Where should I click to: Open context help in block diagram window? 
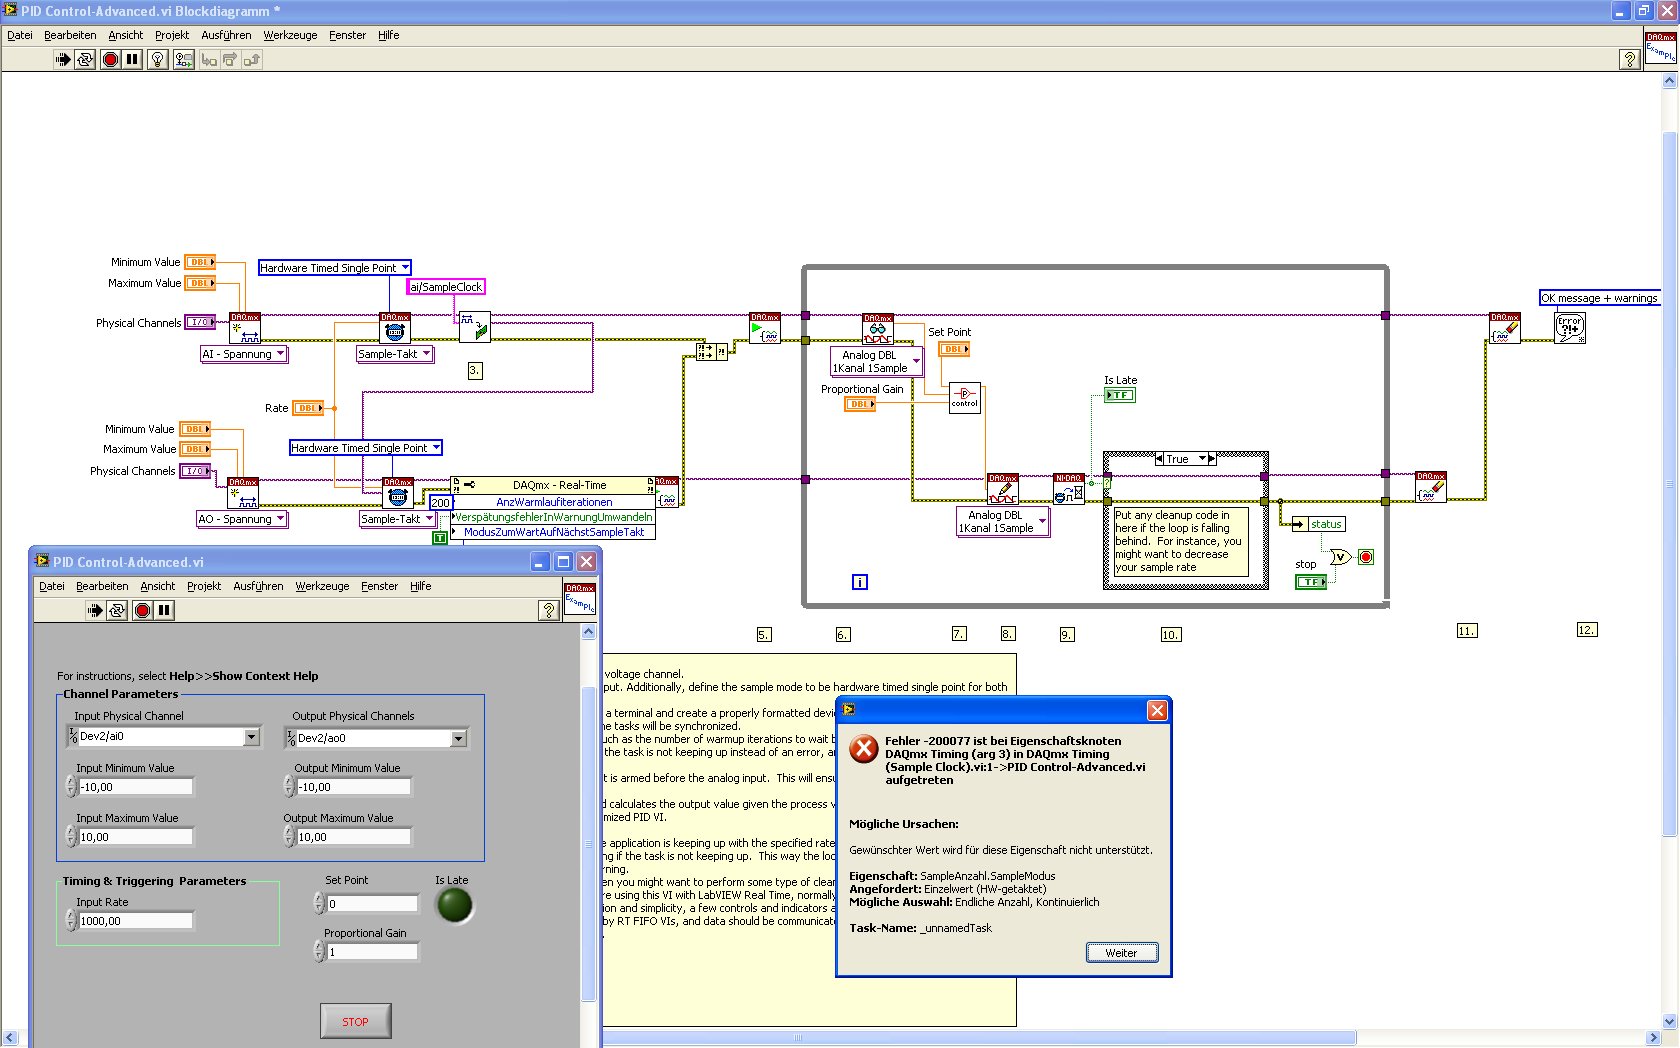(x=1629, y=60)
